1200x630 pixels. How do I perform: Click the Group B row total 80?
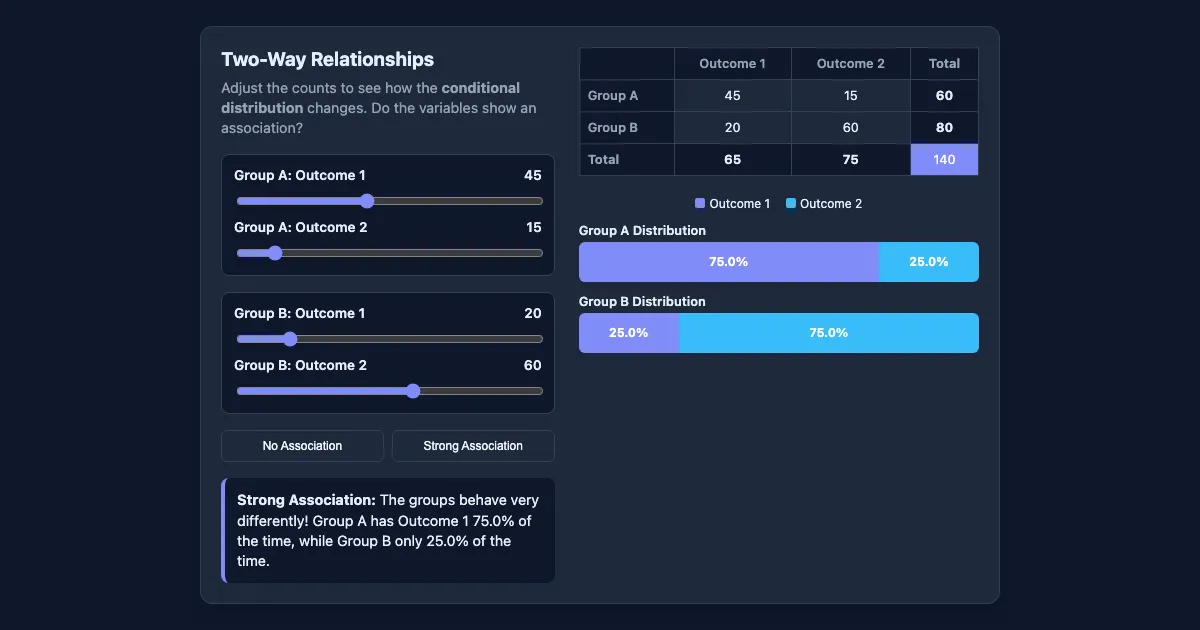(944, 128)
